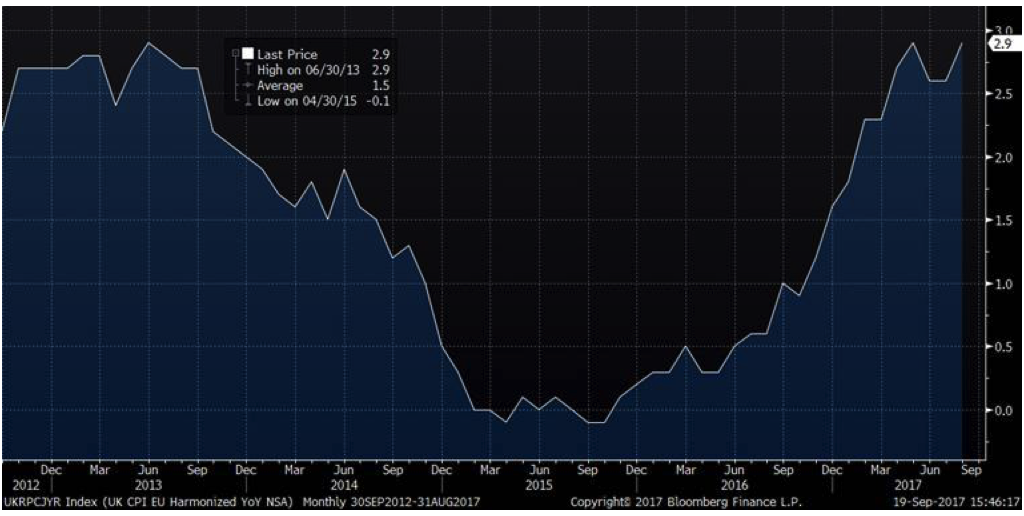The height and width of the screenshot is (516, 1024).
Task: Click the Low marker icon in legend
Action: [x=247, y=101]
